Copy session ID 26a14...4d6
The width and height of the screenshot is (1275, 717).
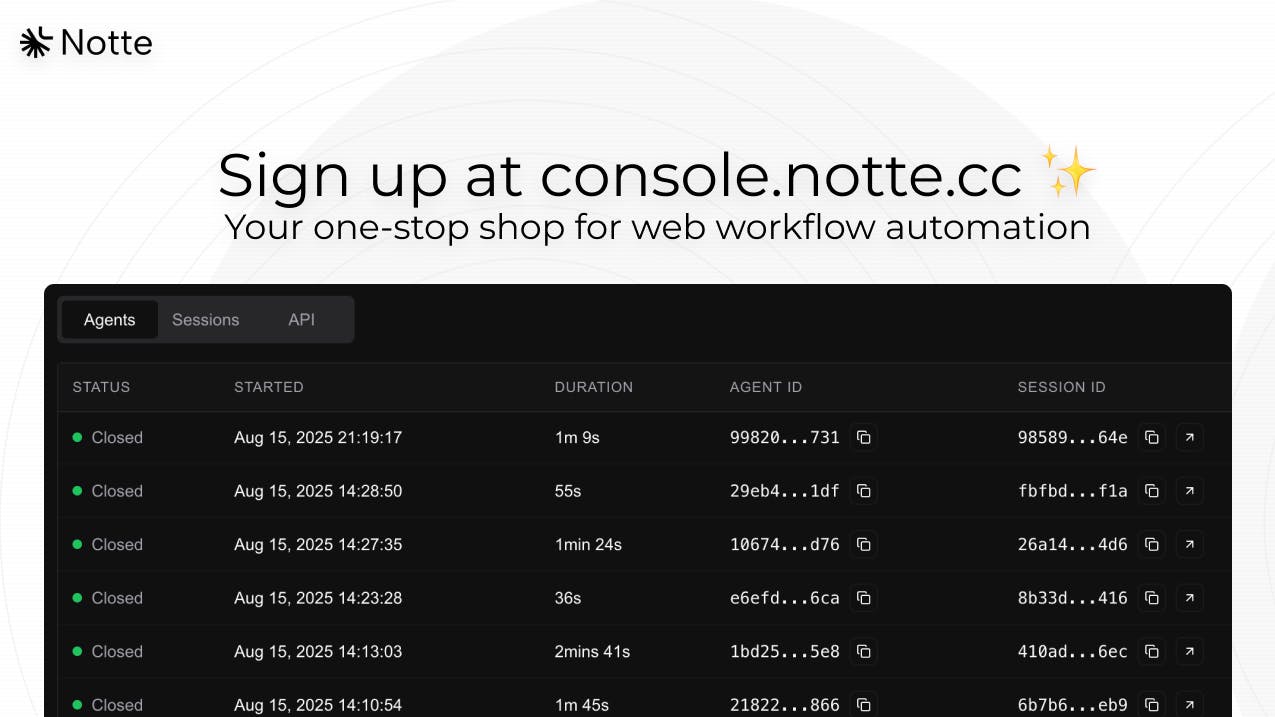coord(1152,544)
